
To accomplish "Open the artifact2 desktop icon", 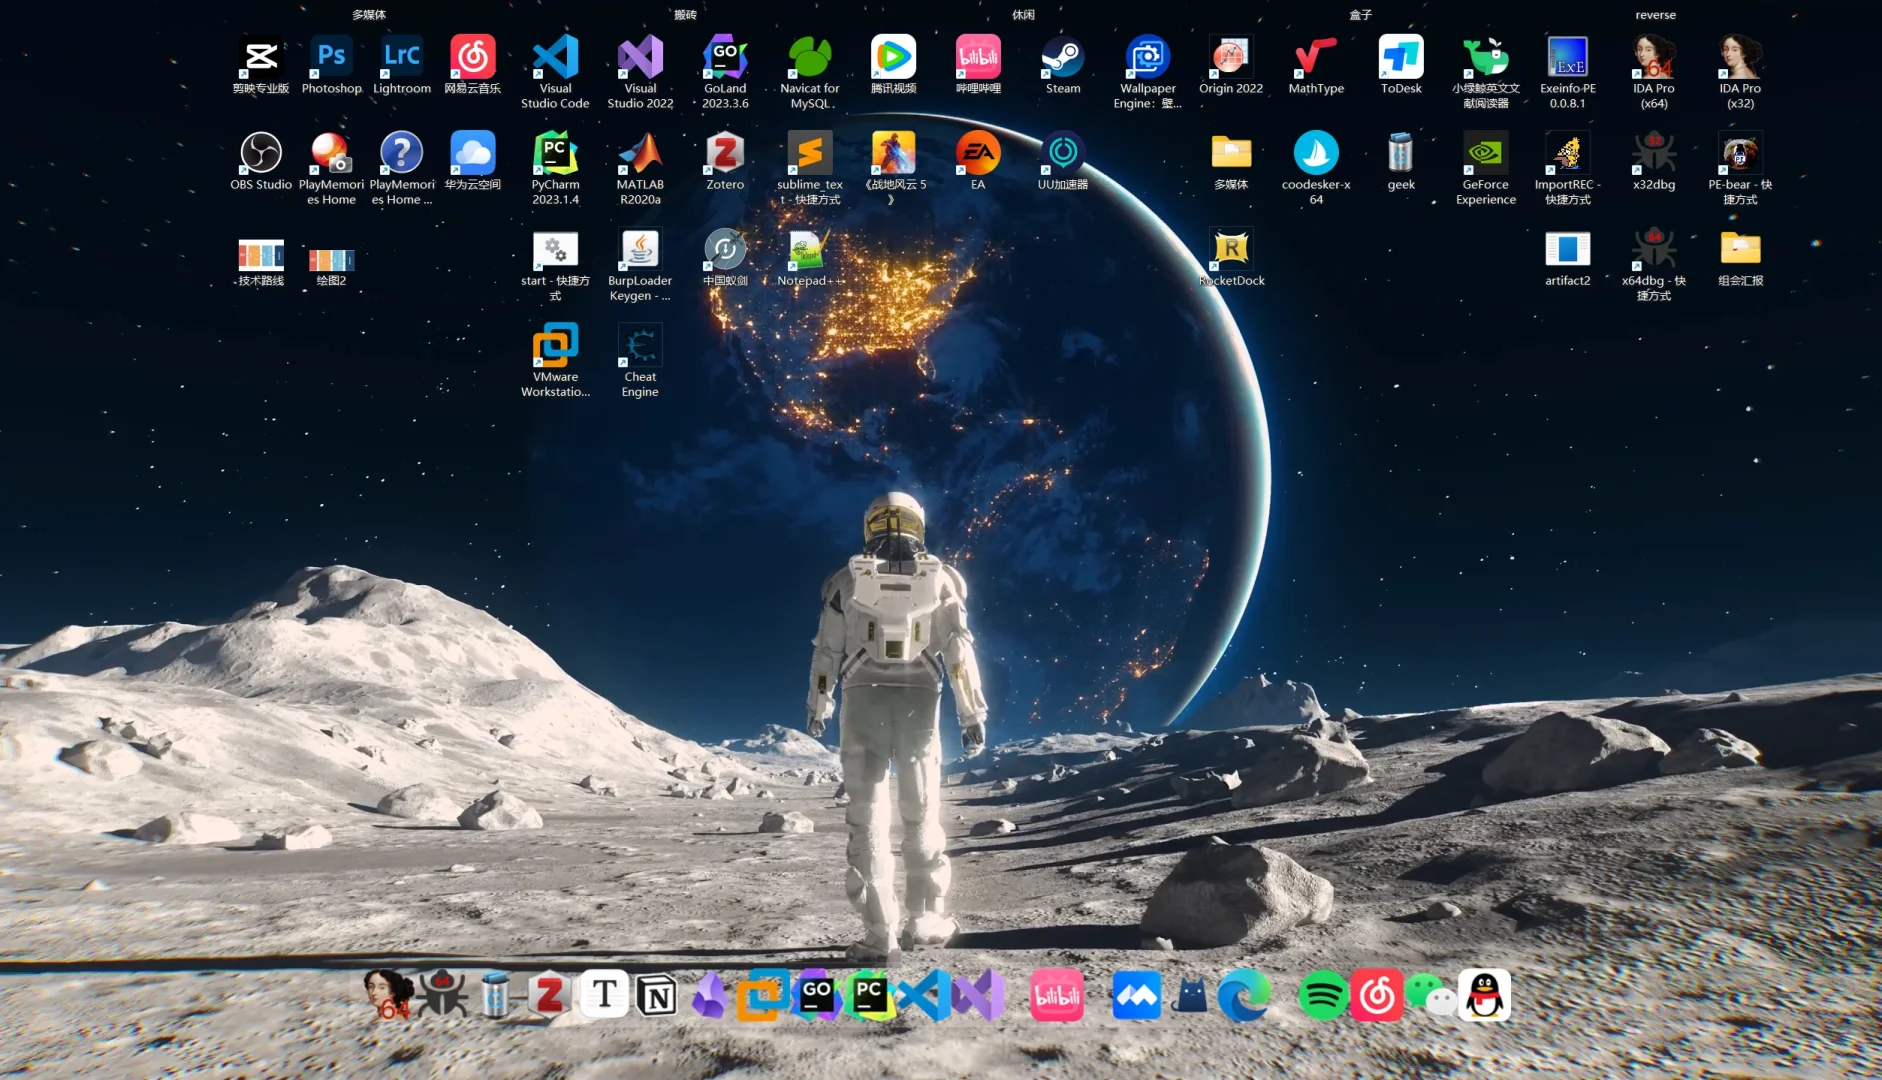I will click(x=1568, y=258).
